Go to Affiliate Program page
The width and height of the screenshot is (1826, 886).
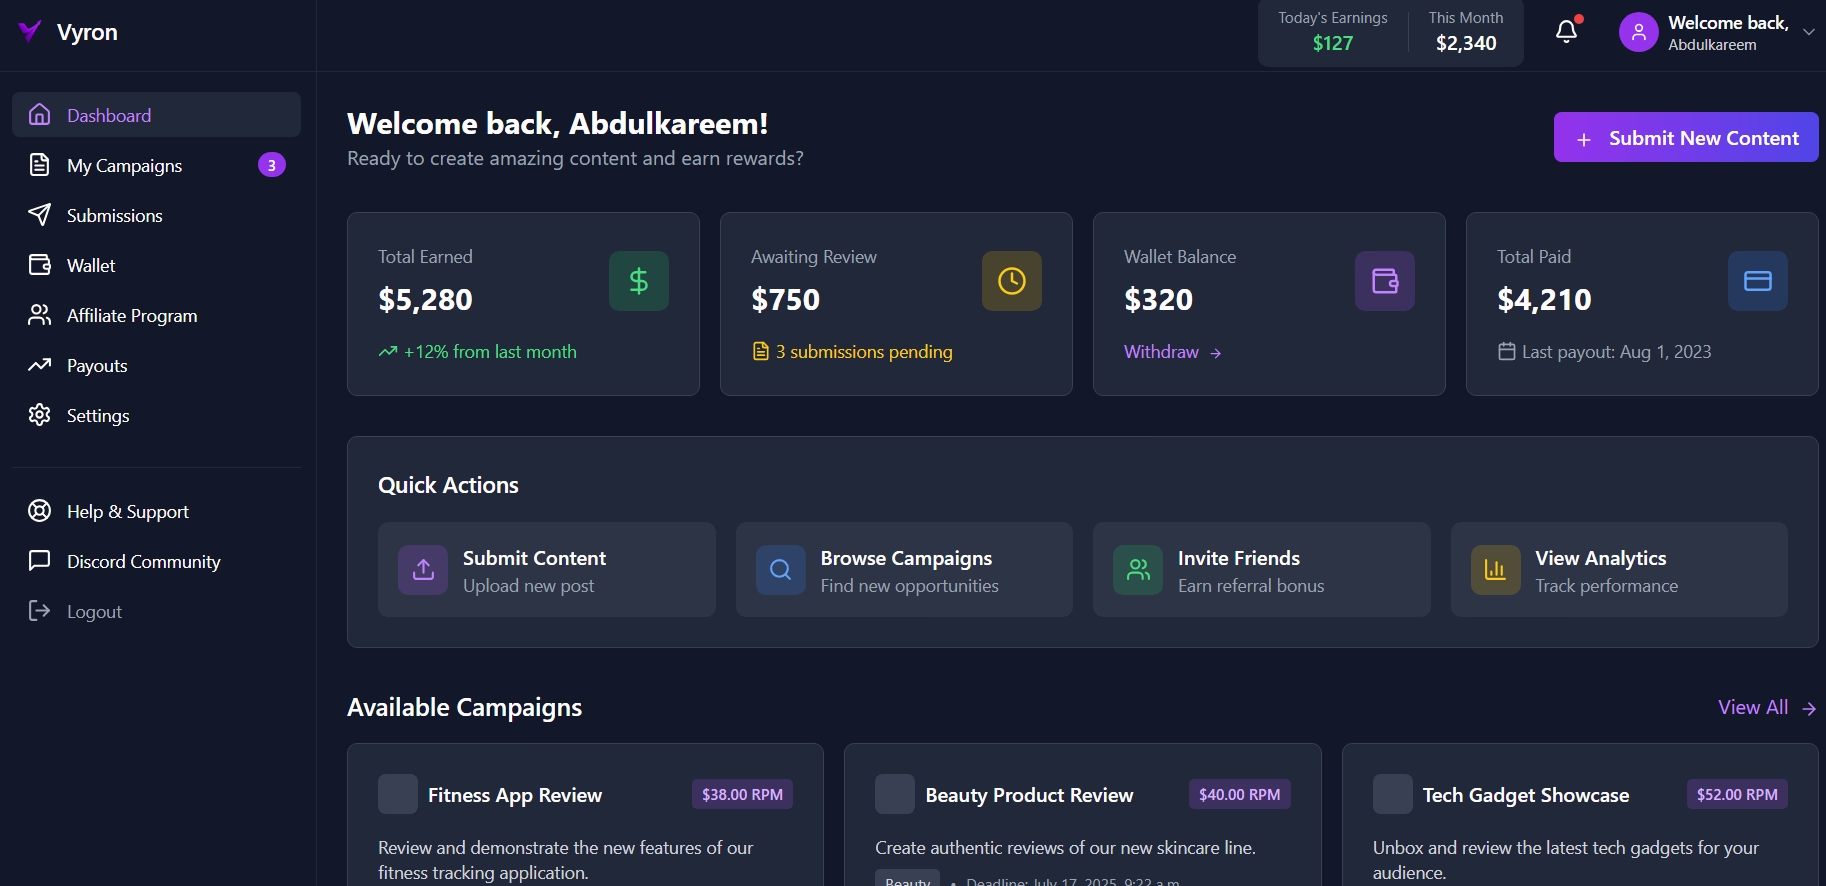(x=132, y=316)
